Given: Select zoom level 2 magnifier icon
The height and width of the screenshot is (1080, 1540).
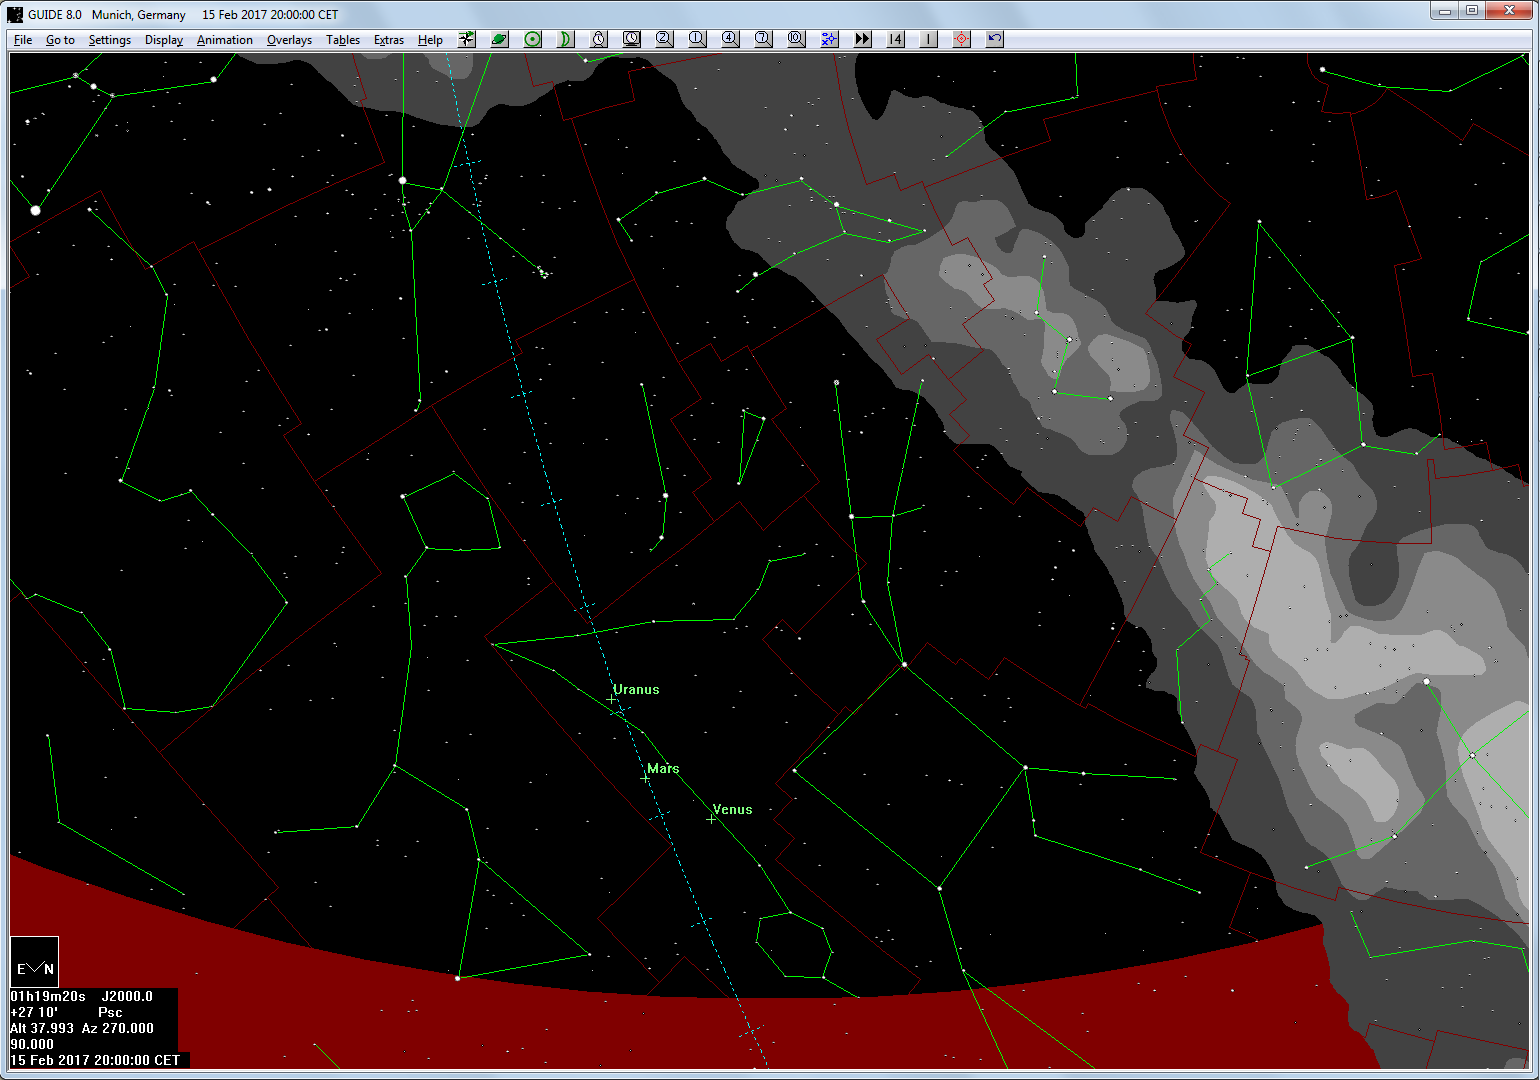Looking at the screenshot, I should tap(665, 39).
